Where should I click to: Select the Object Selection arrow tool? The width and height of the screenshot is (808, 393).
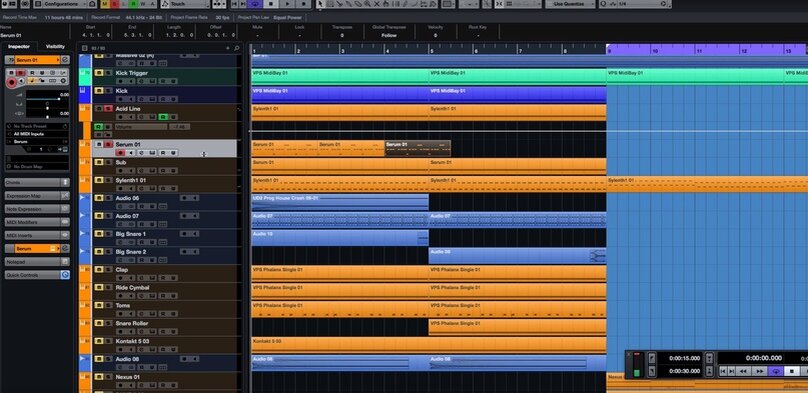click(x=320, y=4)
